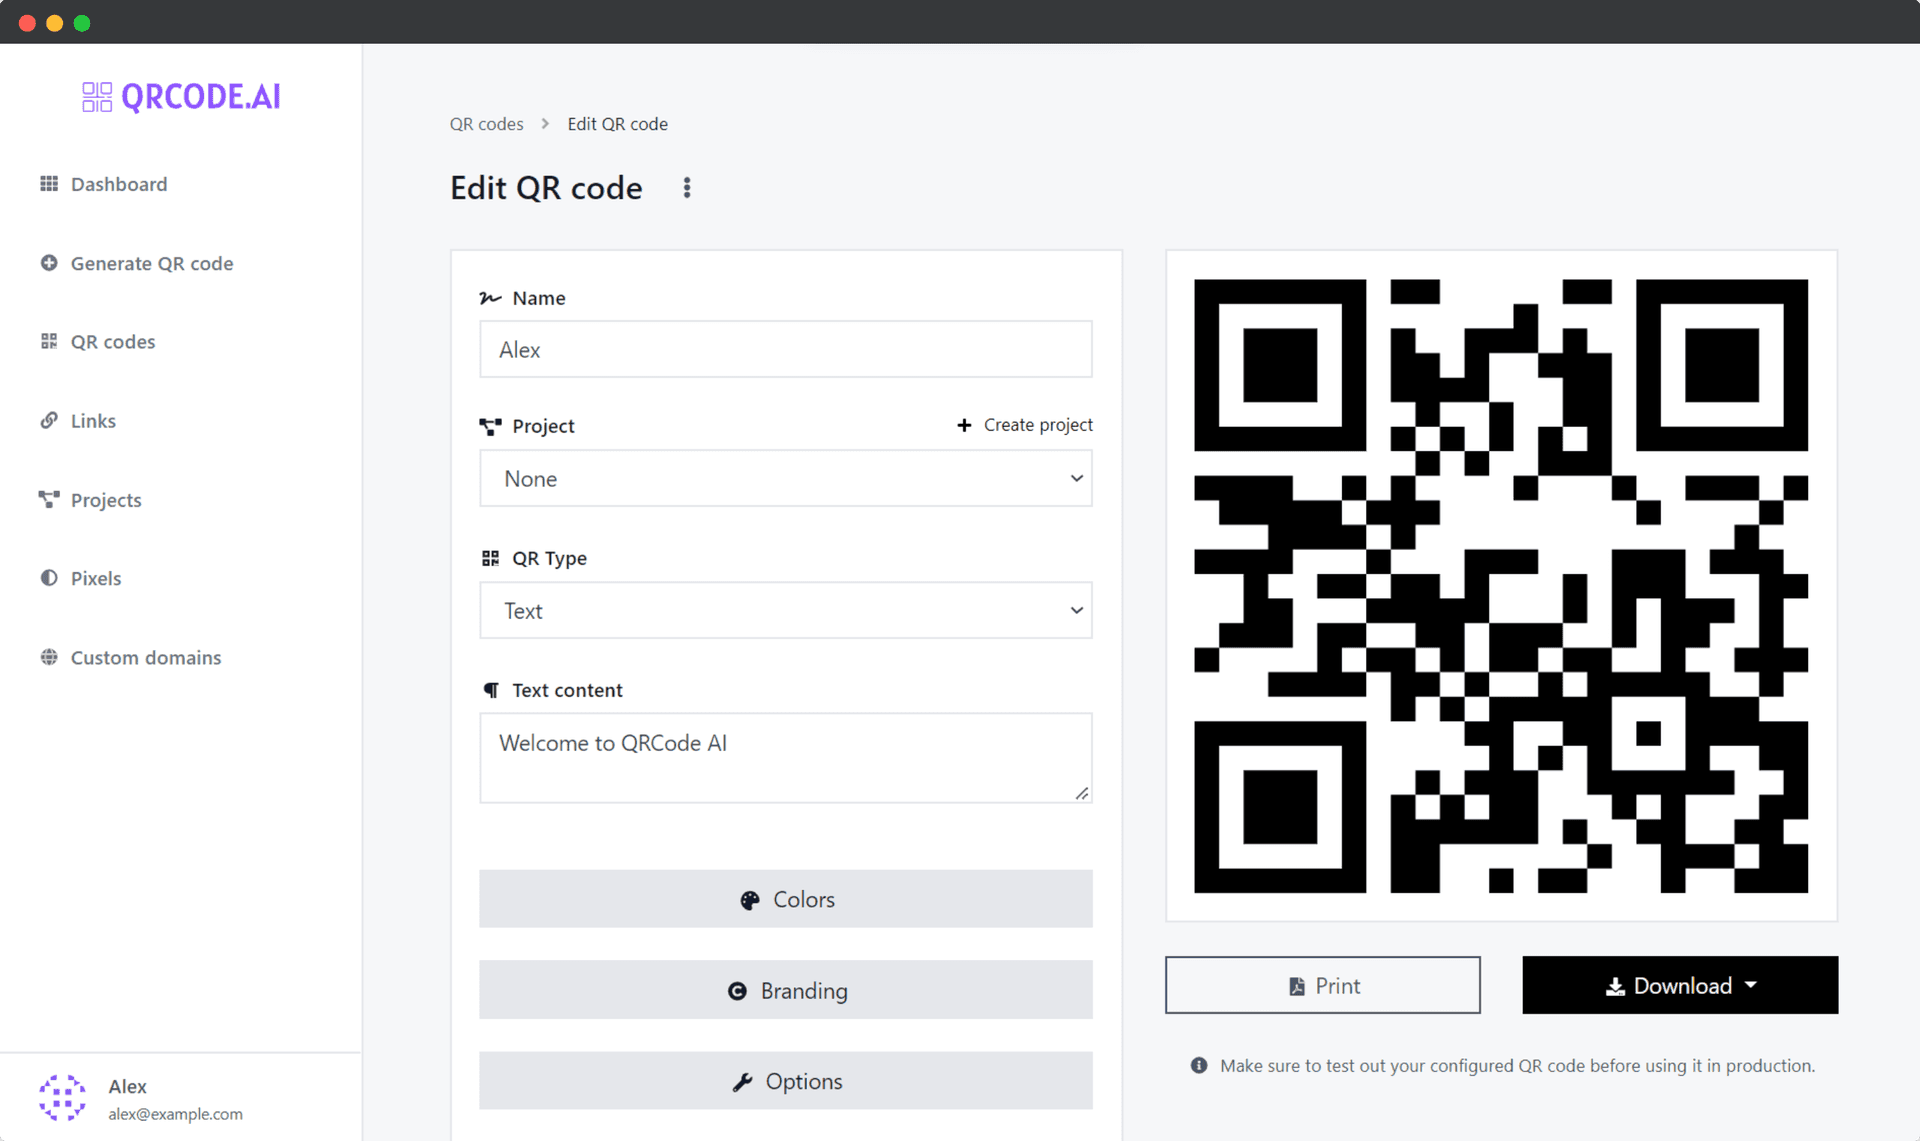The image size is (1920, 1141).
Task: Open the Alex account menu
Action: 180,1098
